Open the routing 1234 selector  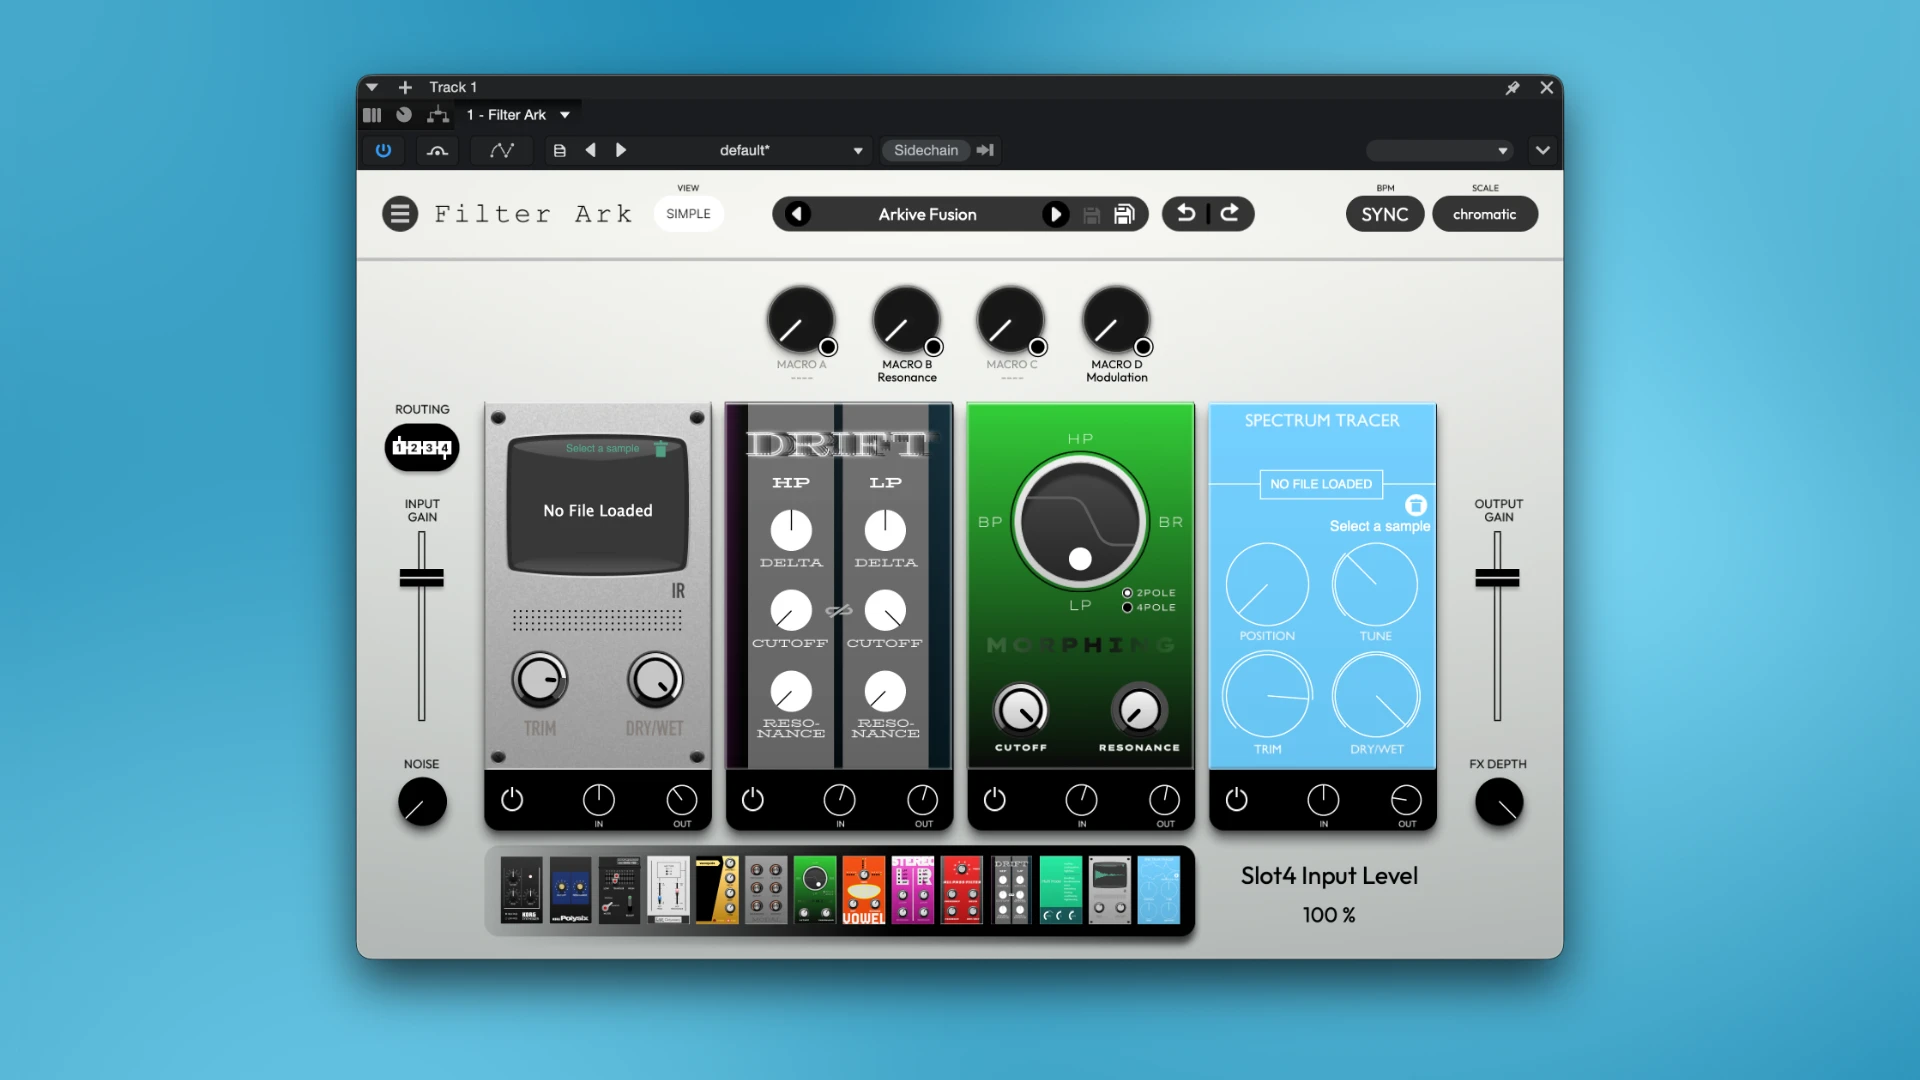422,447
